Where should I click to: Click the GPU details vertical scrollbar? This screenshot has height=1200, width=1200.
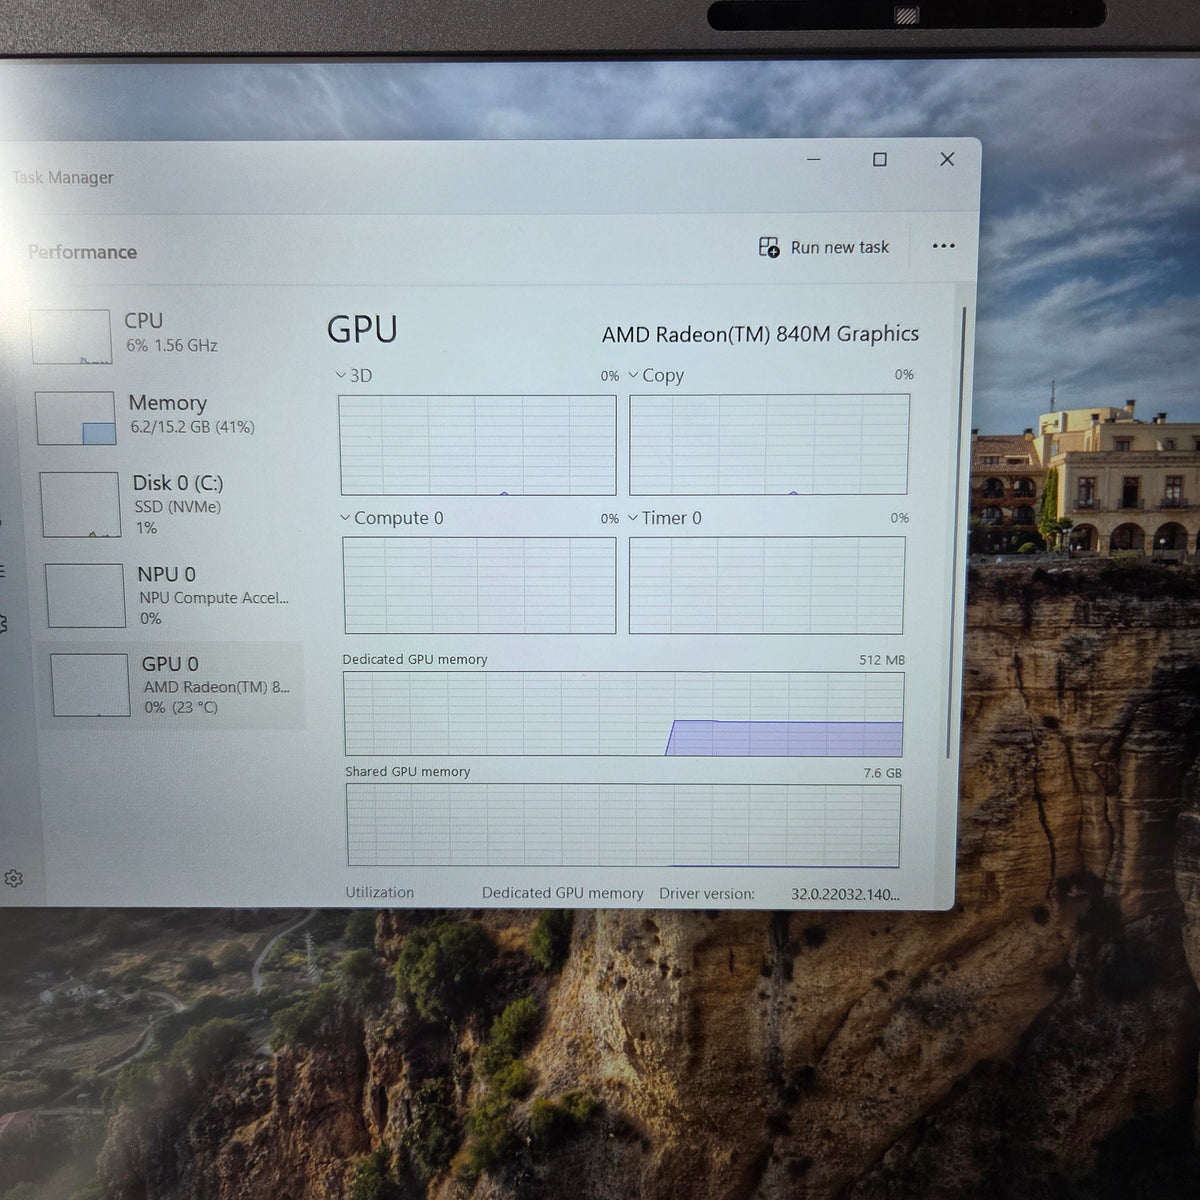tap(954, 530)
